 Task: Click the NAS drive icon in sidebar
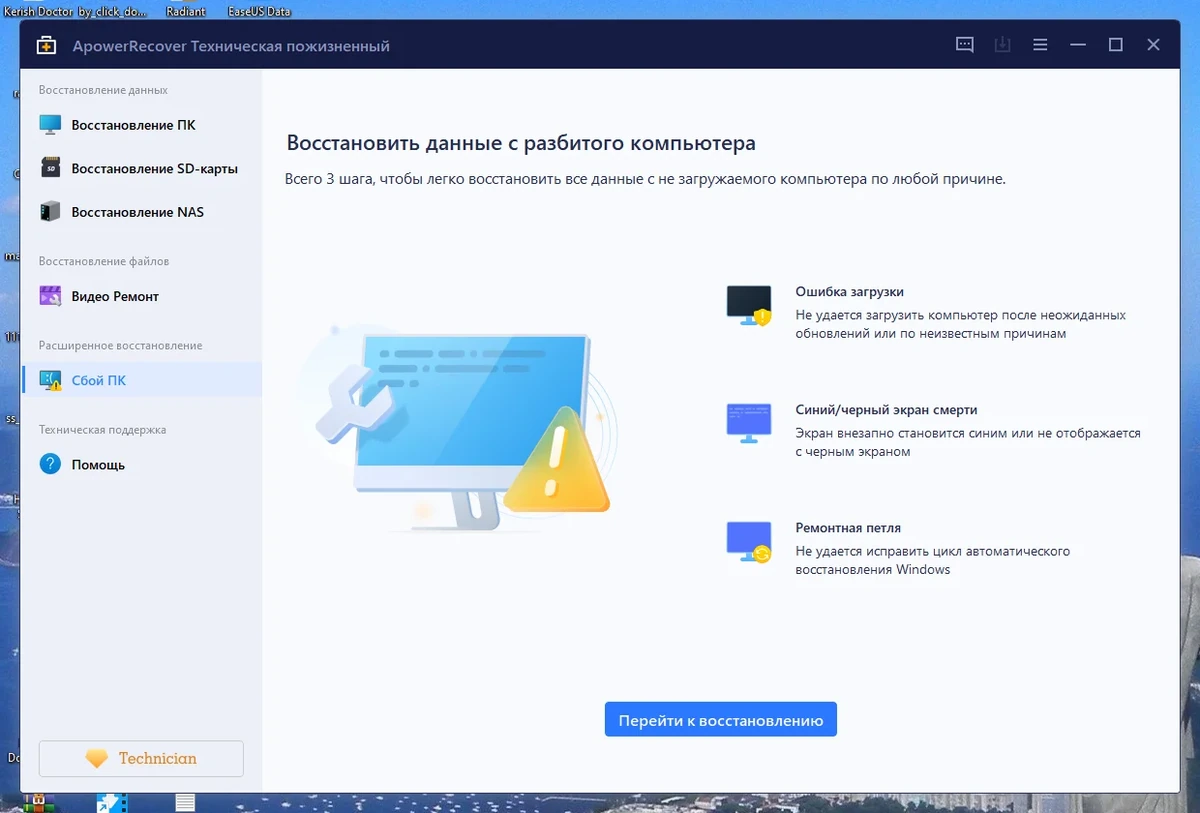point(50,212)
